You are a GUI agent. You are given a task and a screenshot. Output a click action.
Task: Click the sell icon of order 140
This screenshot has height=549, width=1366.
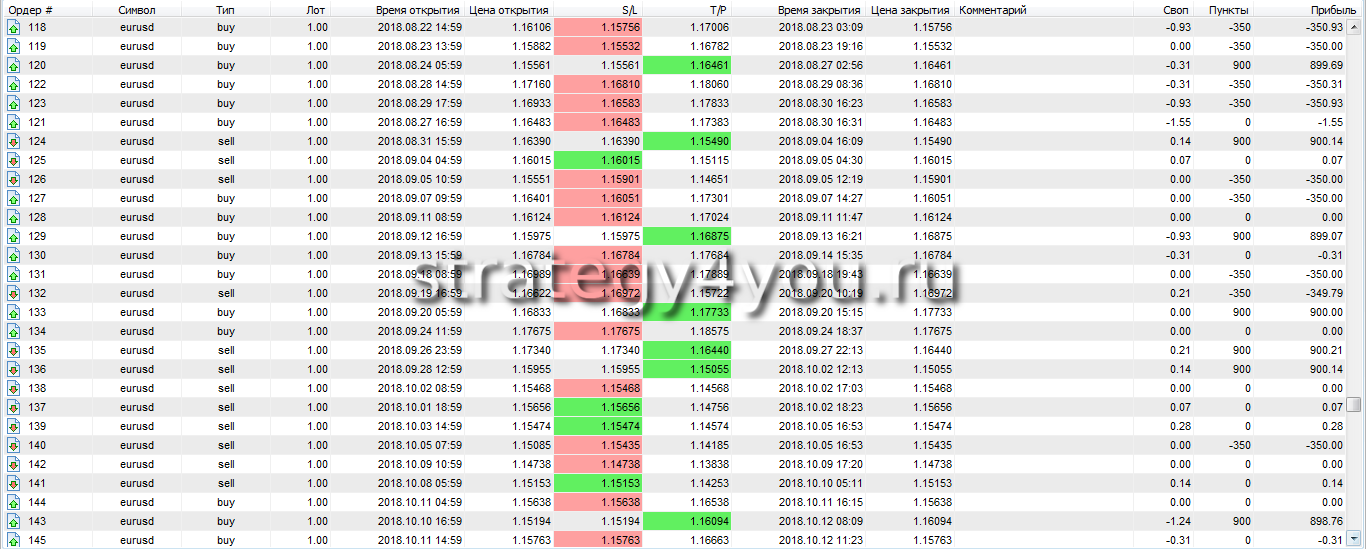click(13, 445)
